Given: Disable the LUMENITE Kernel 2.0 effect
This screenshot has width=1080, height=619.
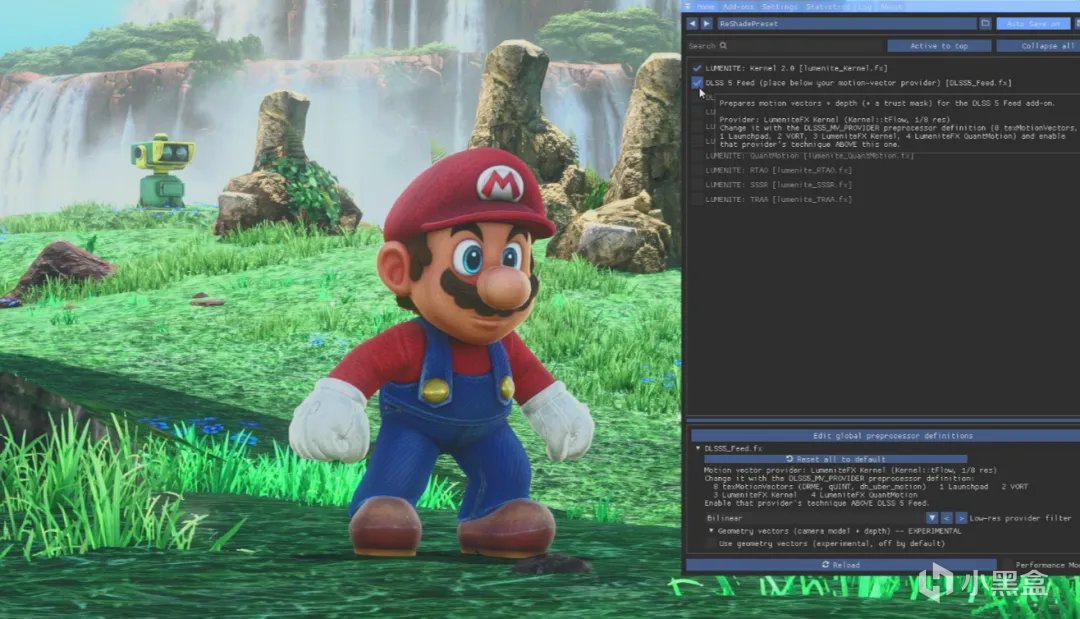Looking at the screenshot, I should click(697, 68).
